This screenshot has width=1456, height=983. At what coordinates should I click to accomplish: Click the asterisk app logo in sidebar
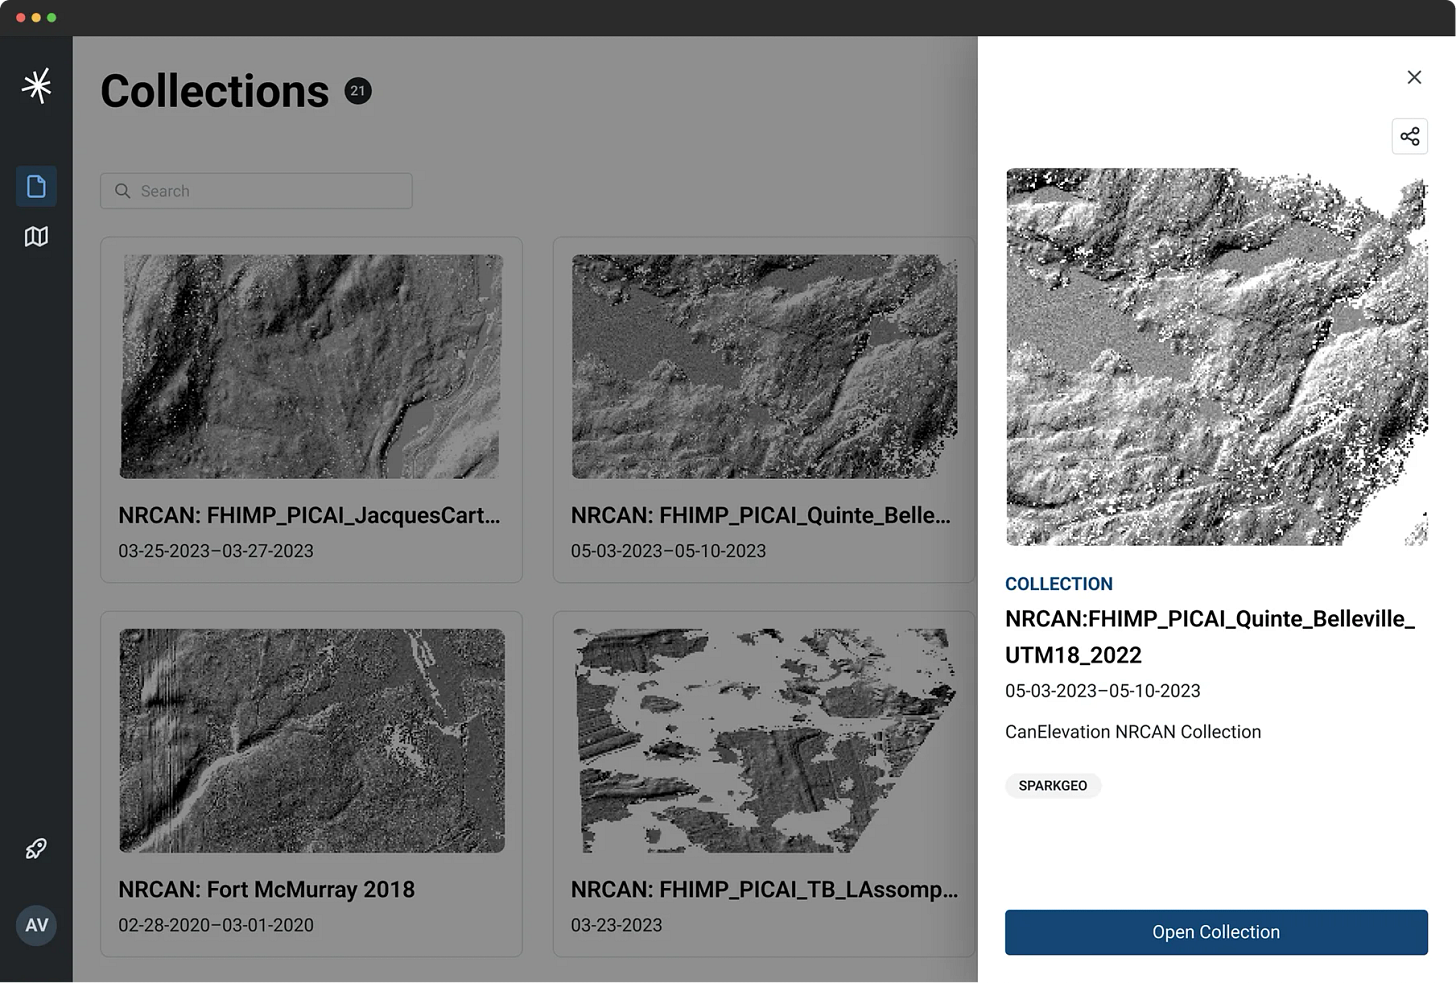[37, 86]
